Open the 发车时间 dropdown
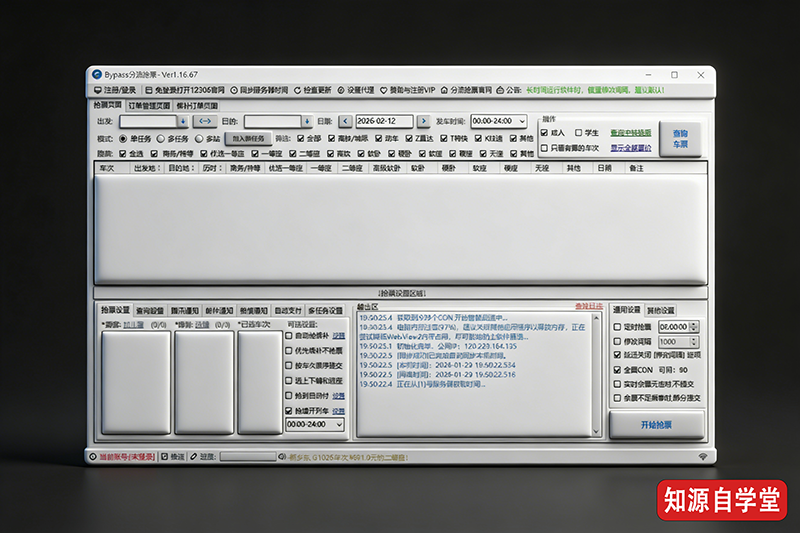The height and width of the screenshot is (533, 800). (x=521, y=121)
